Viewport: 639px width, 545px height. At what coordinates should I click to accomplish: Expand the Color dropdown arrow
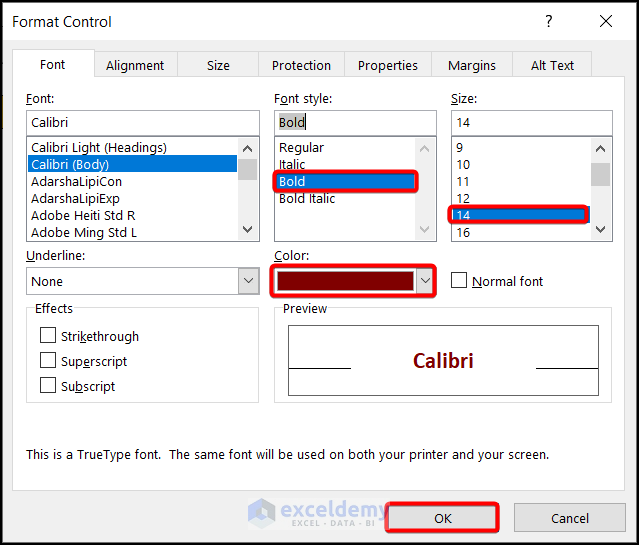click(x=425, y=282)
